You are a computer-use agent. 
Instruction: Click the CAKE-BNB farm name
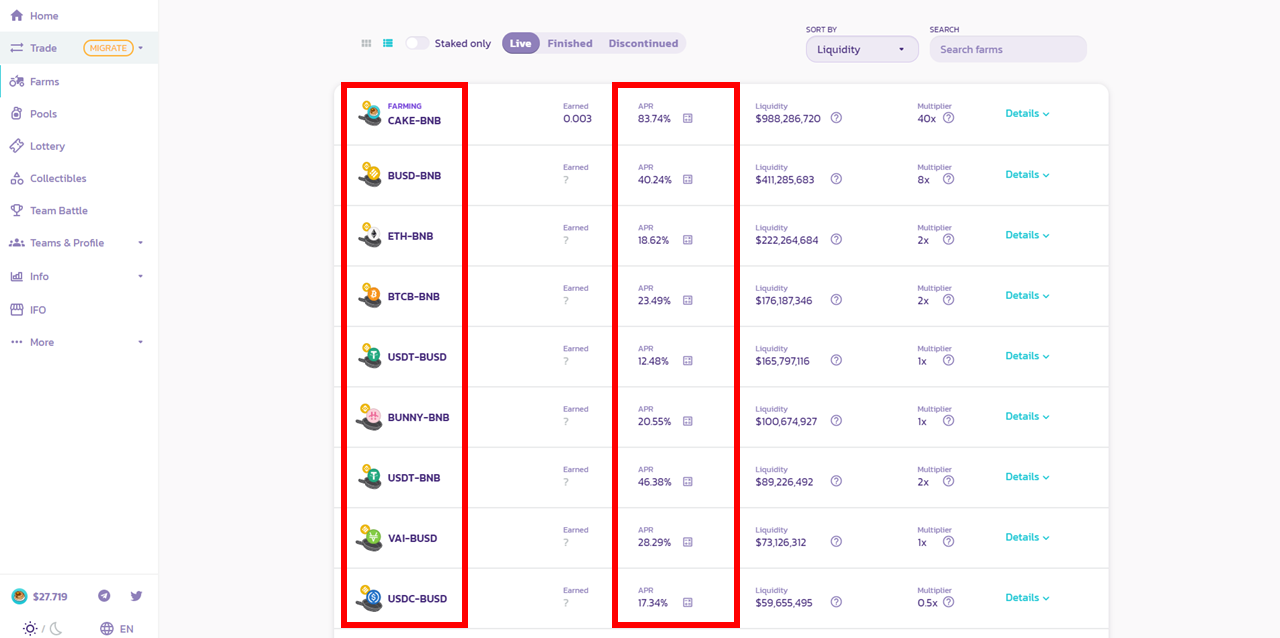pyautogui.click(x=414, y=121)
